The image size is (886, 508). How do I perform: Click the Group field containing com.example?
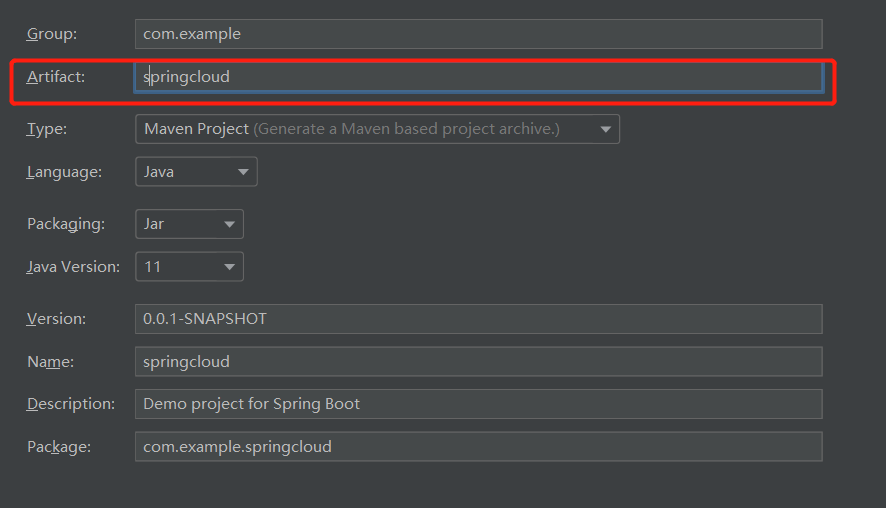pyautogui.click(x=479, y=34)
